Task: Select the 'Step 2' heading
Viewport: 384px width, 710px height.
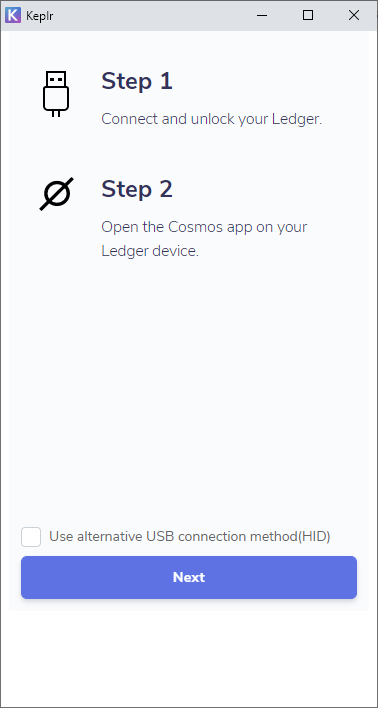Action: point(137,189)
